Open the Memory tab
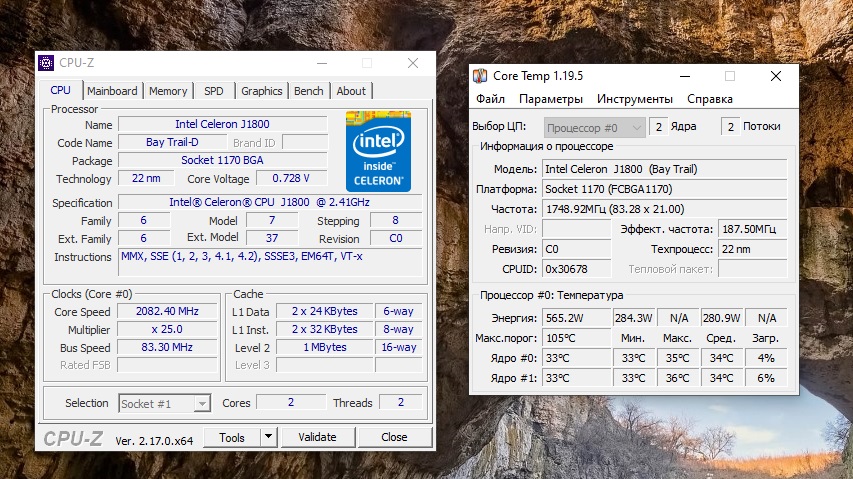853x479 pixels. coord(168,91)
